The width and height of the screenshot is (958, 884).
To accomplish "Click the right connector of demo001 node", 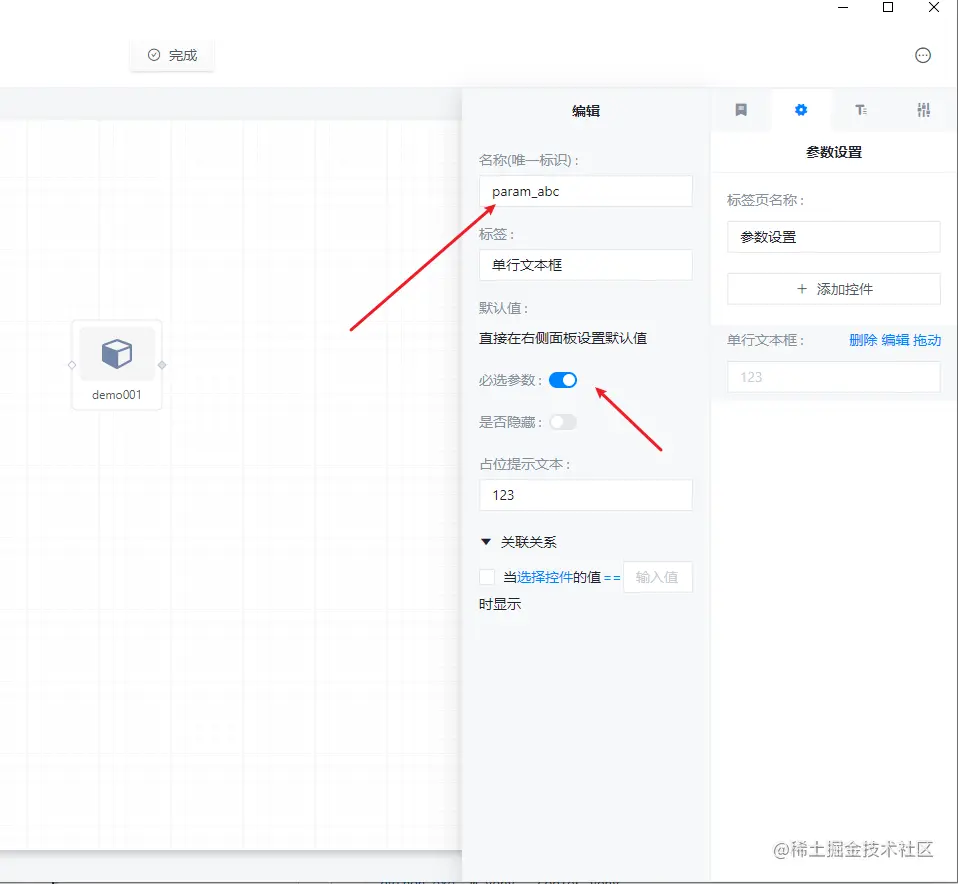I will (162, 365).
